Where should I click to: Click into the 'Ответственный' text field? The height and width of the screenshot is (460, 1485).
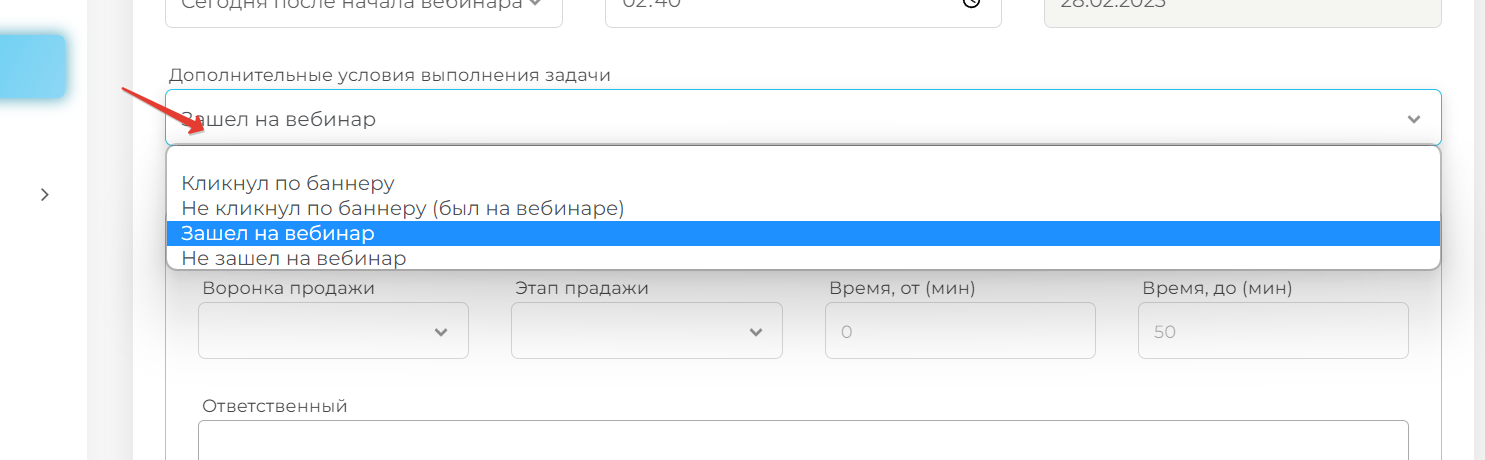tap(802, 440)
